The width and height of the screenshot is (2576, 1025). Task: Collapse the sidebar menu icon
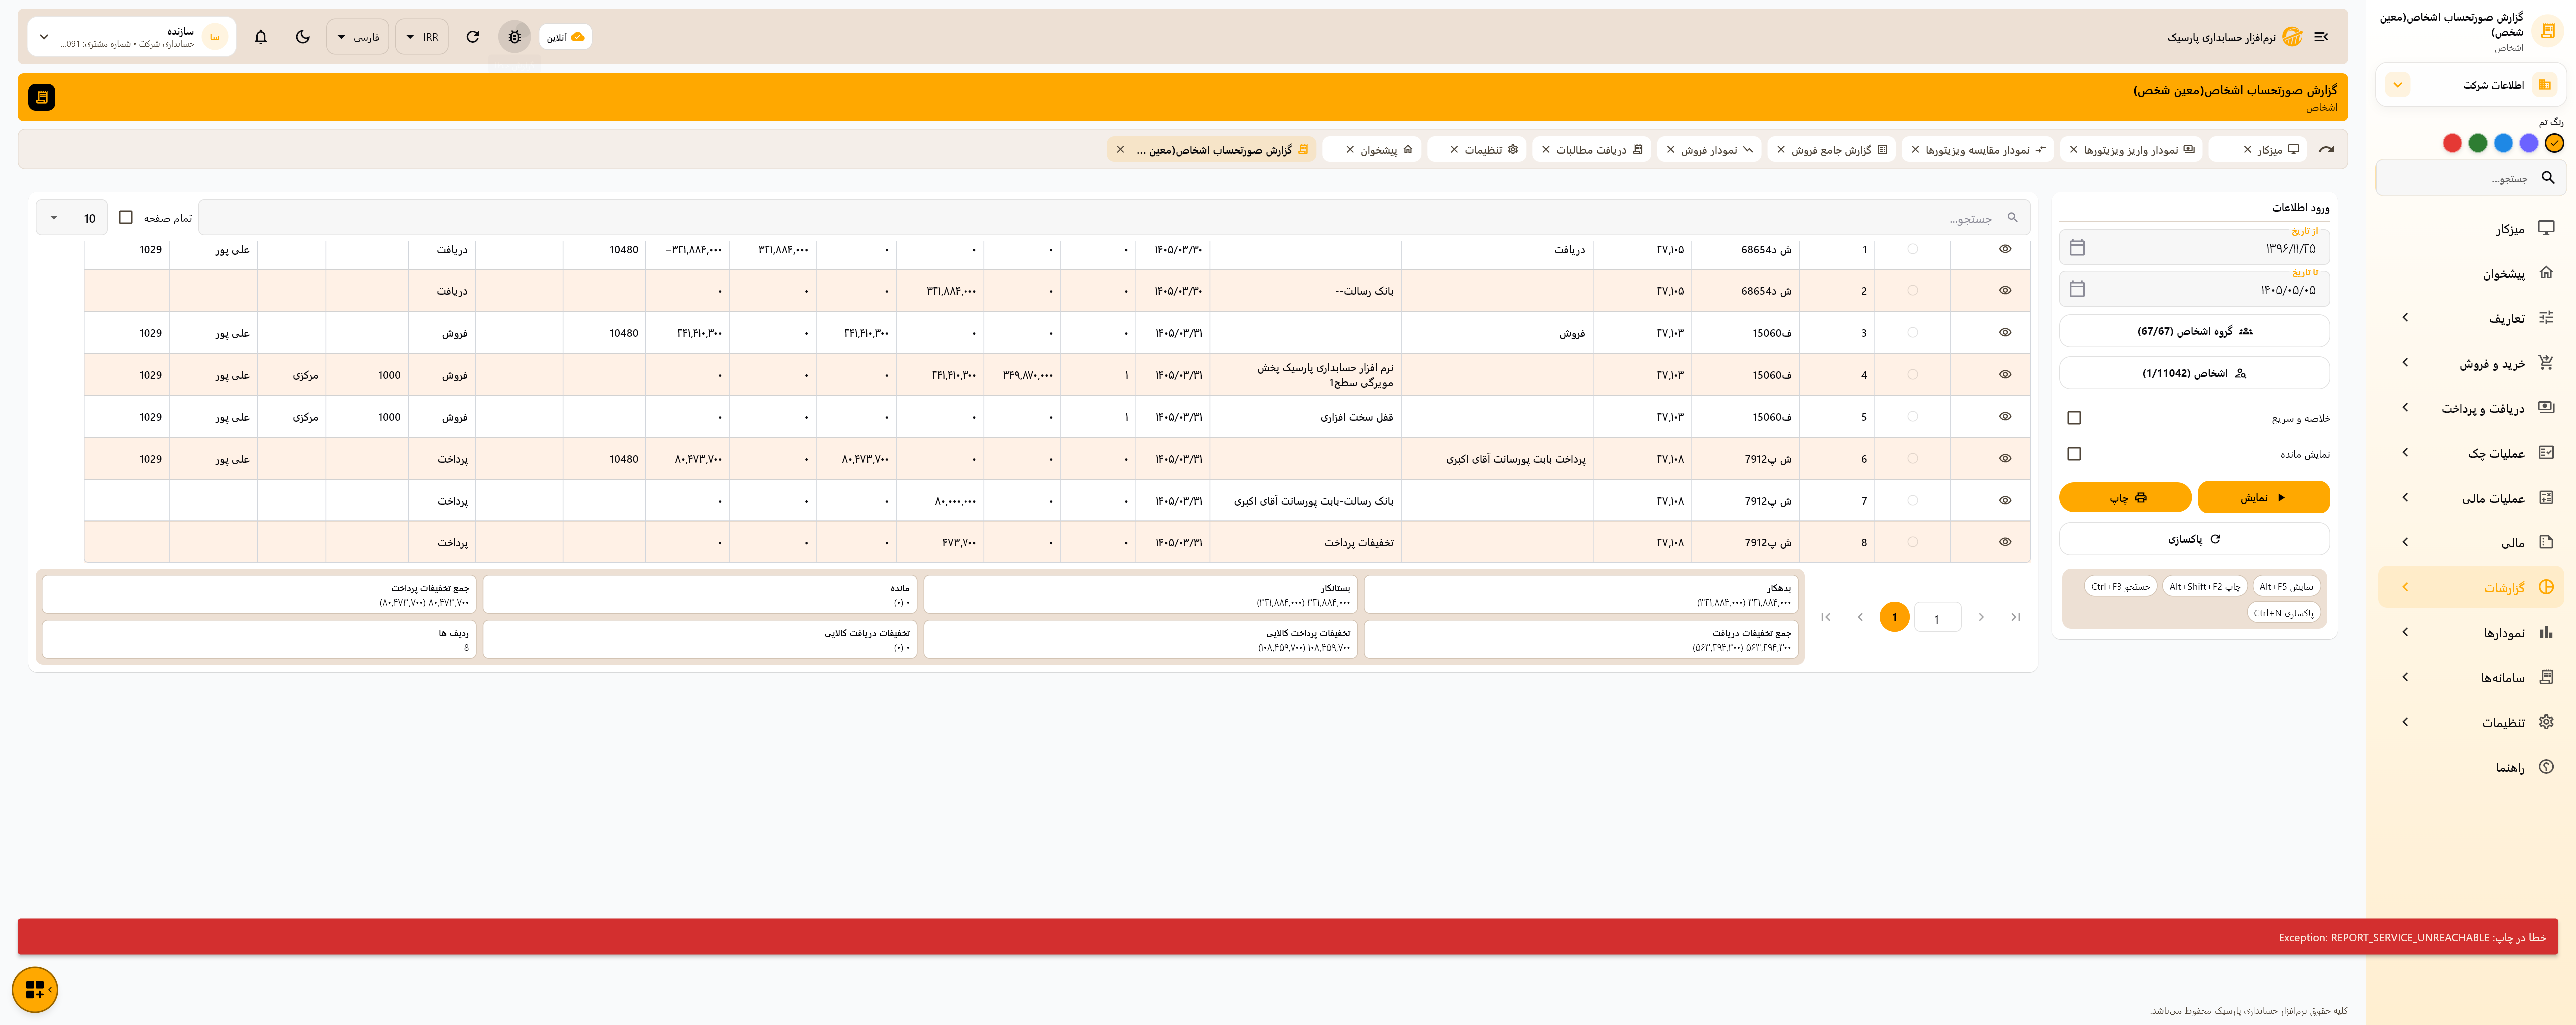(x=2321, y=37)
